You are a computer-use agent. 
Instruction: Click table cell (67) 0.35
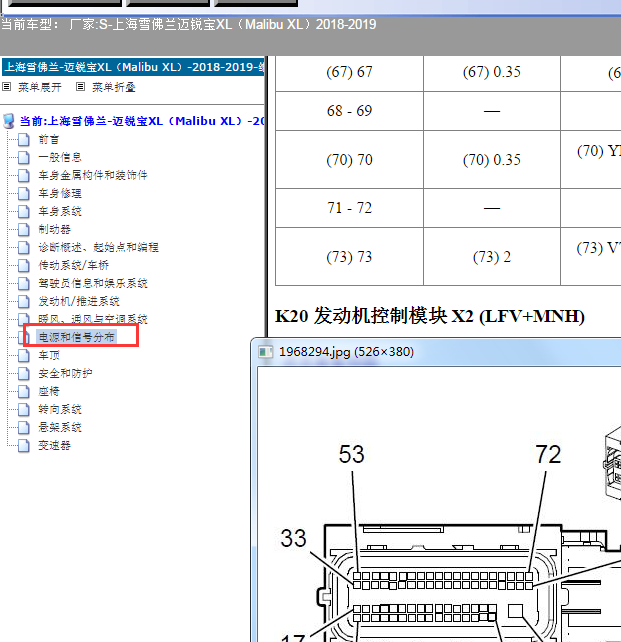point(492,72)
